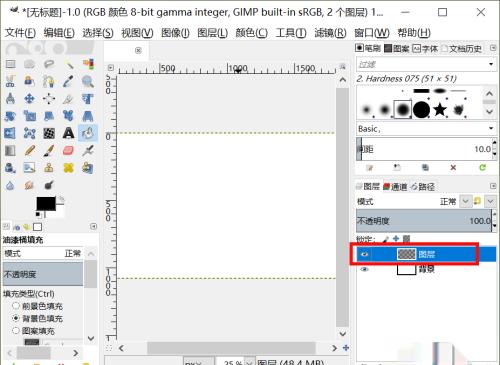Image resolution: width=500 pixels, height=365 pixels.
Task: Click the refresh brushes green icon
Action: pos(482,167)
